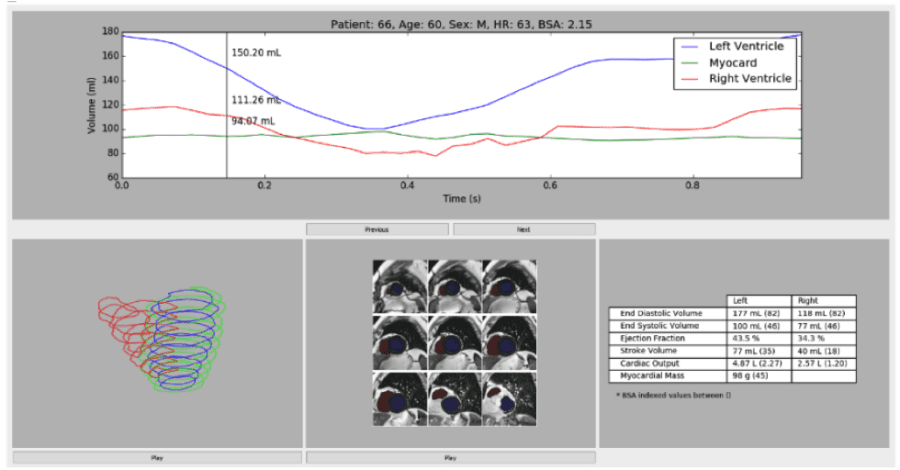Screen dimensions: 900x470
Task: Select the bottom-right MRI slice thumbnail
Action: tap(510, 398)
